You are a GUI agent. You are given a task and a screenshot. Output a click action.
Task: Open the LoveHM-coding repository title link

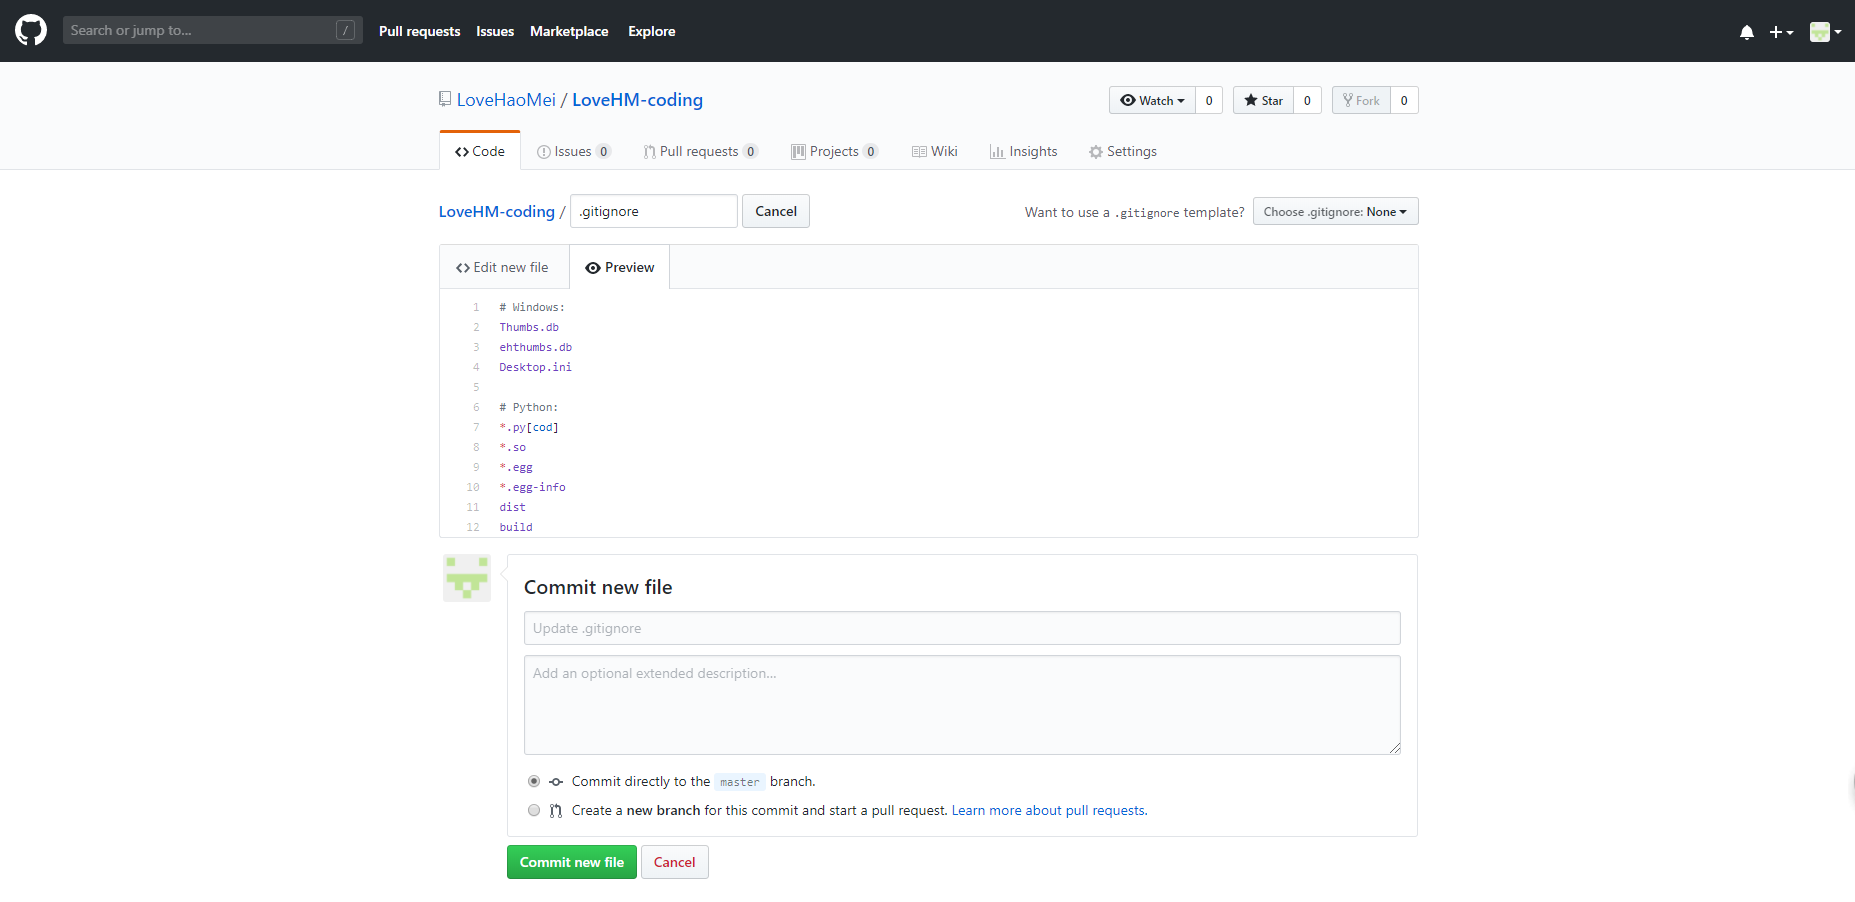point(637,100)
